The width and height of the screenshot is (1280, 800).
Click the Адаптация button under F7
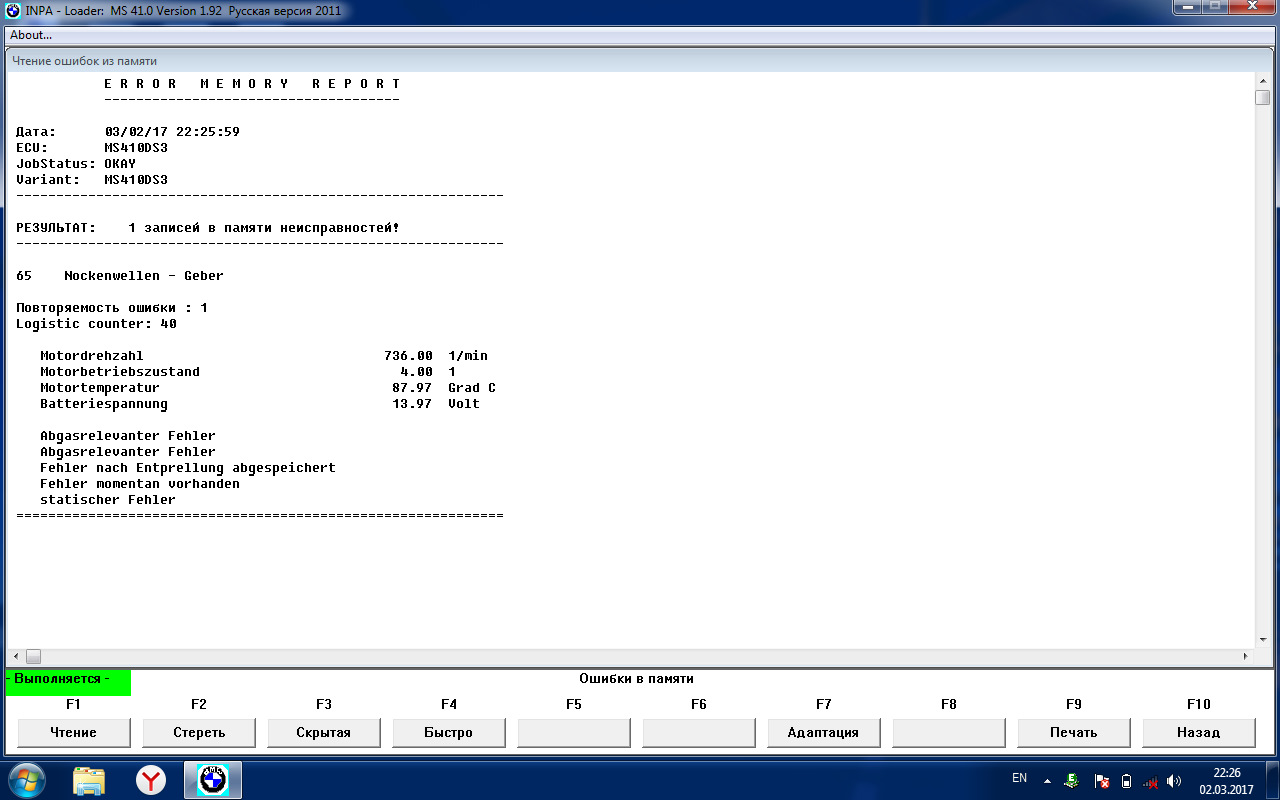click(824, 732)
